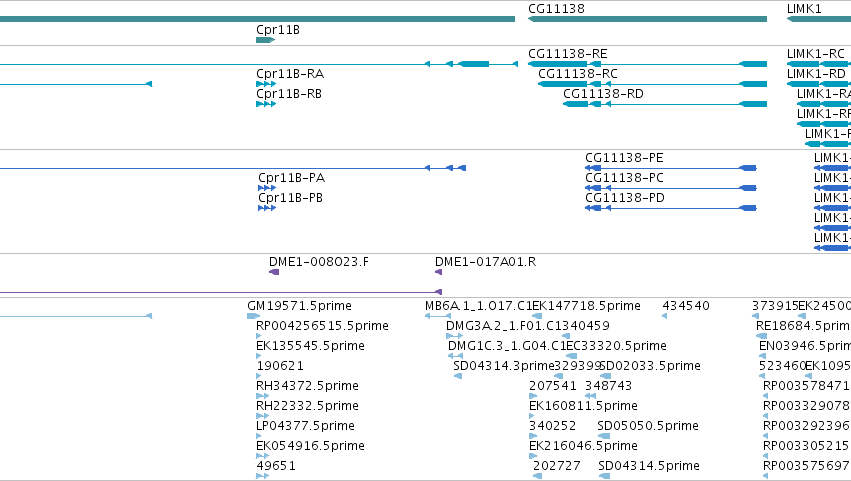
Task: Select the Cpr11B-RB transcript label
Action: click(x=289, y=94)
